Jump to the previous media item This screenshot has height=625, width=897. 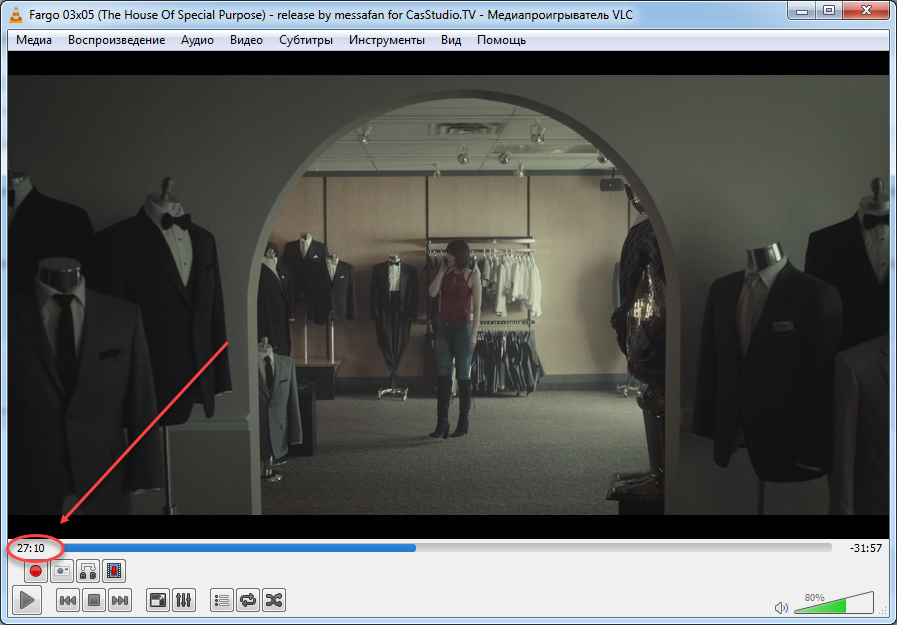click(x=68, y=600)
